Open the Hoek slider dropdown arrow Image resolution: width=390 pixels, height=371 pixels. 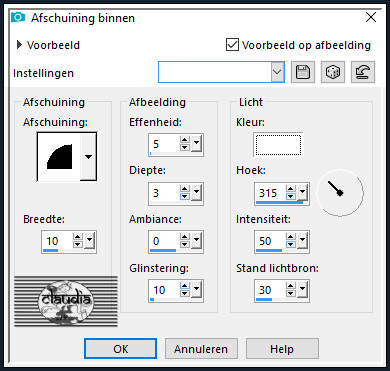302,193
